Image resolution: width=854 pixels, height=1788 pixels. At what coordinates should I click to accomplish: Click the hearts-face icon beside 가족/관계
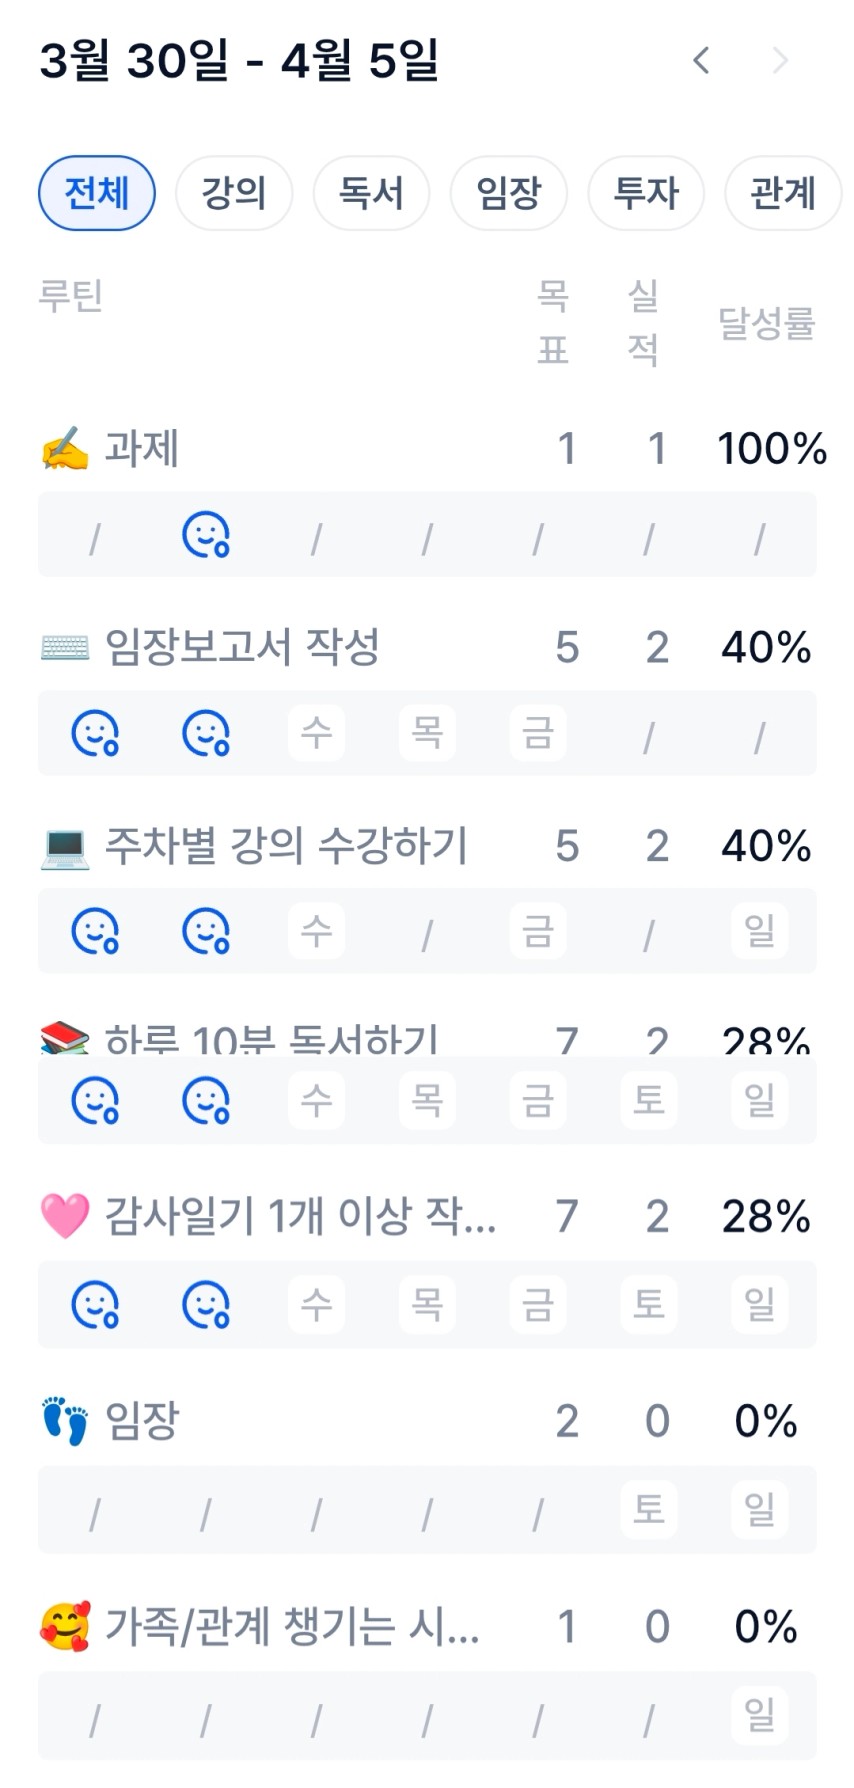coord(65,1626)
